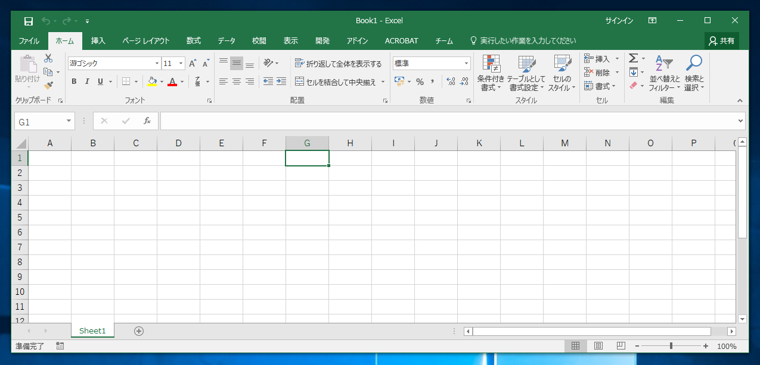
Task: Click the Undo arrow icon
Action: point(46,21)
